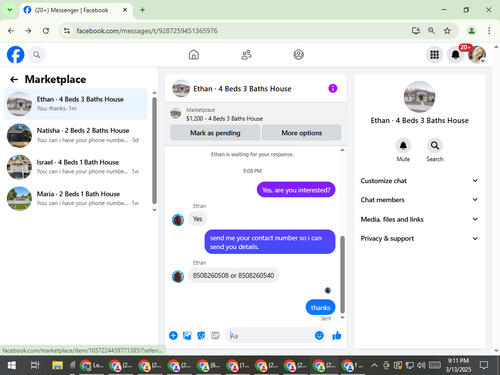
Task: Select the "Yes, are you interested?" message
Action: [x=296, y=190]
